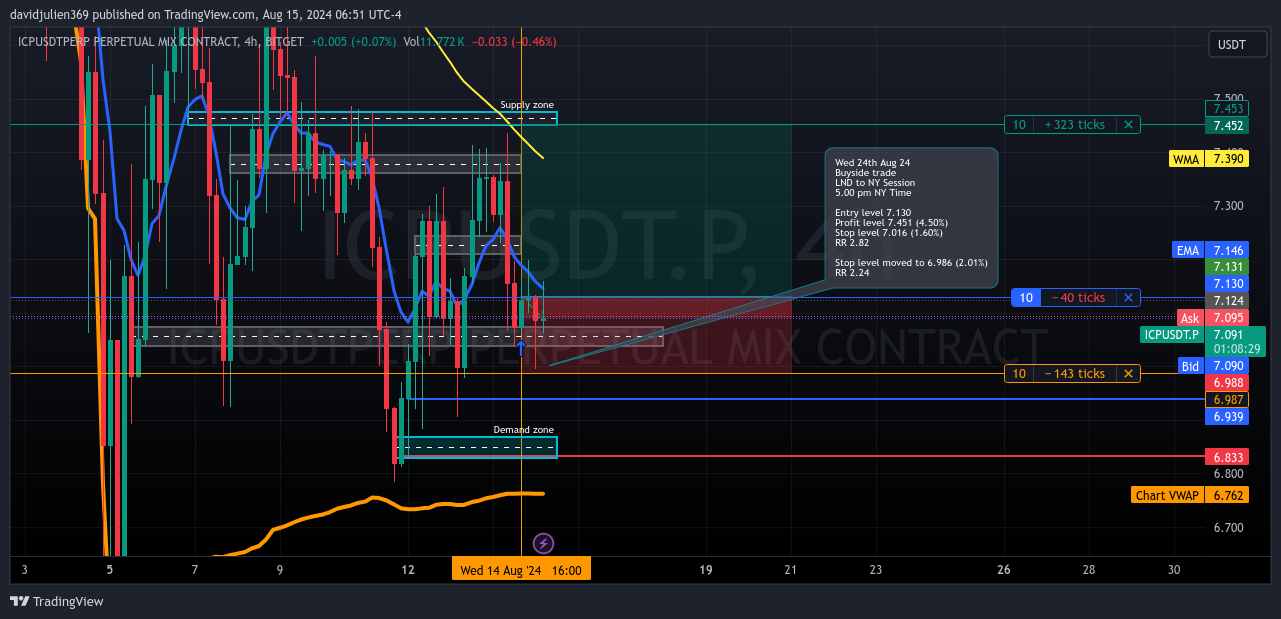Click the purple lightning event icon on timeline
This screenshot has width=1281, height=619.
(543, 543)
